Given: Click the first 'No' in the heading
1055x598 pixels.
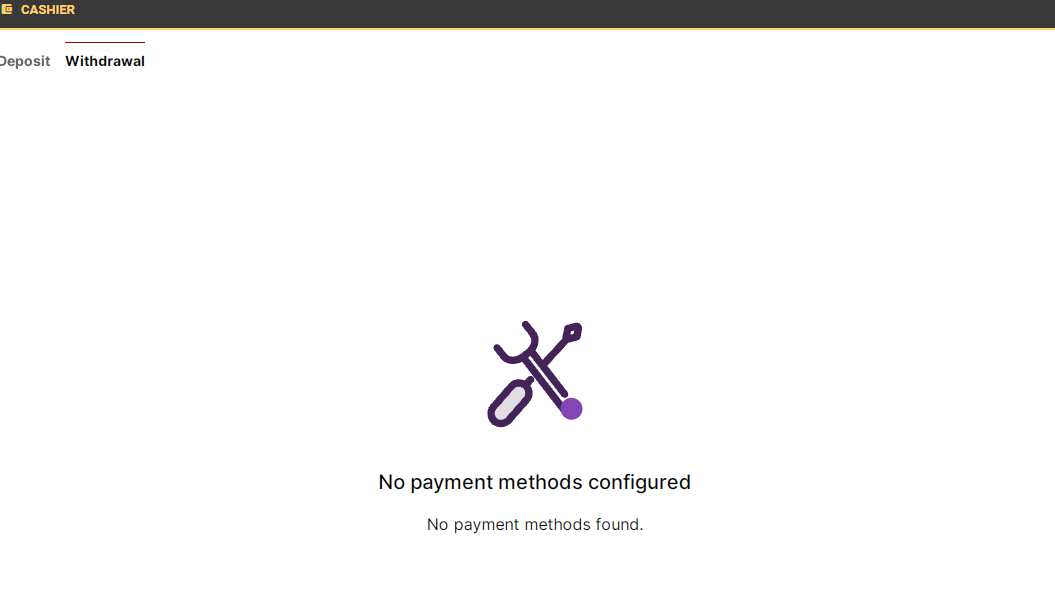Looking at the screenshot, I should (x=392, y=482).
